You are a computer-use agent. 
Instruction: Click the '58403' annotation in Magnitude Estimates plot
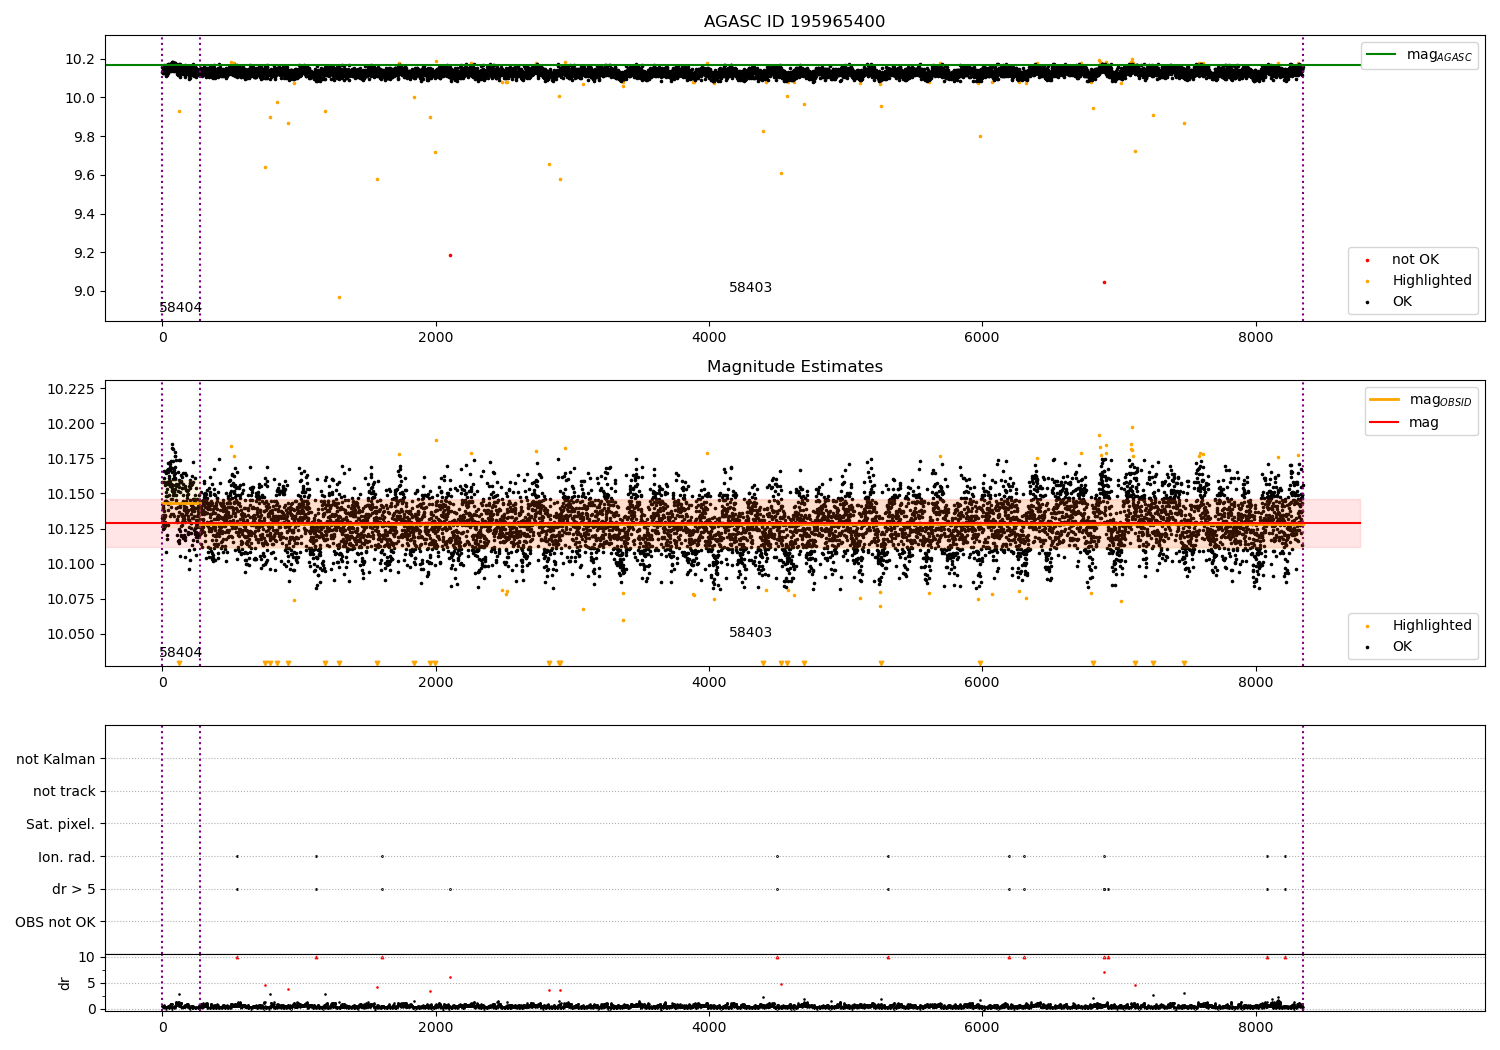[750, 633]
